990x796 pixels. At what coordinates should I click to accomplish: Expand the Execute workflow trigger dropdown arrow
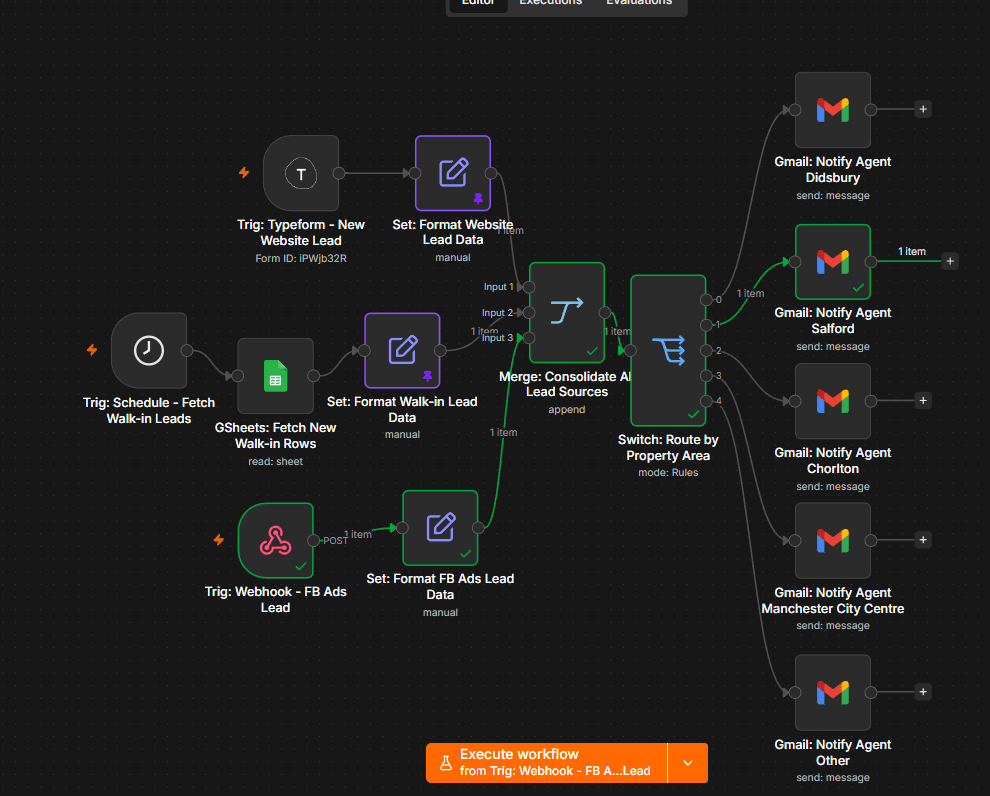[688, 763]
